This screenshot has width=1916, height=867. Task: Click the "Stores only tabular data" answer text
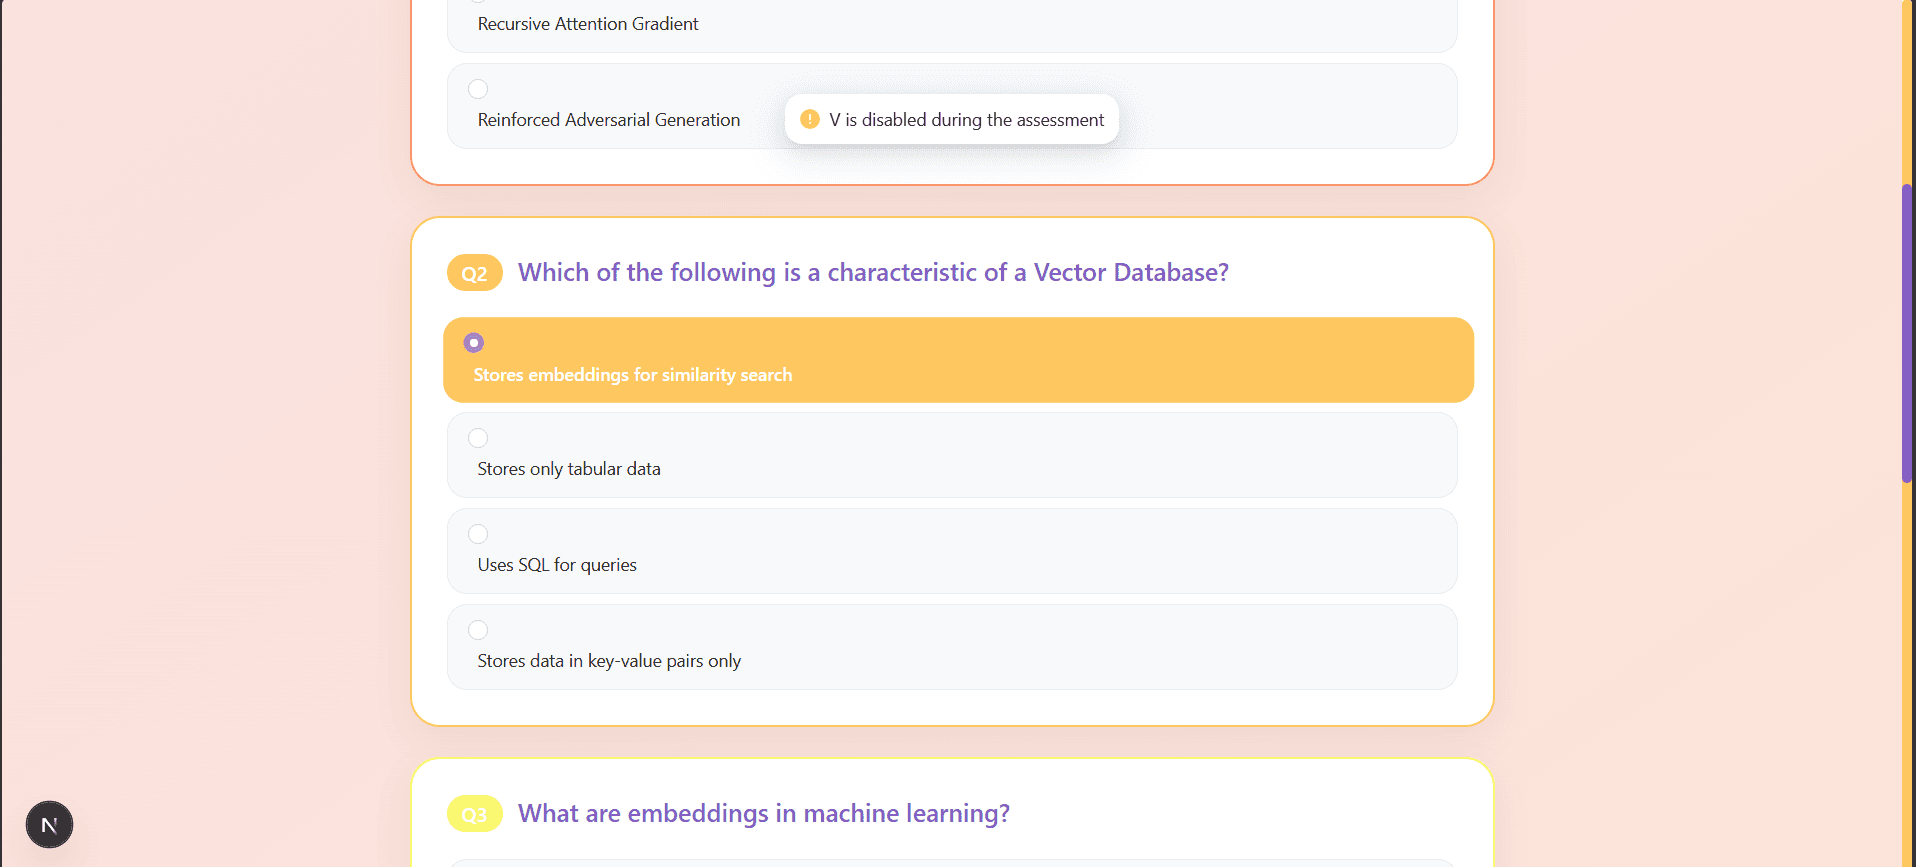pos(569,469)
